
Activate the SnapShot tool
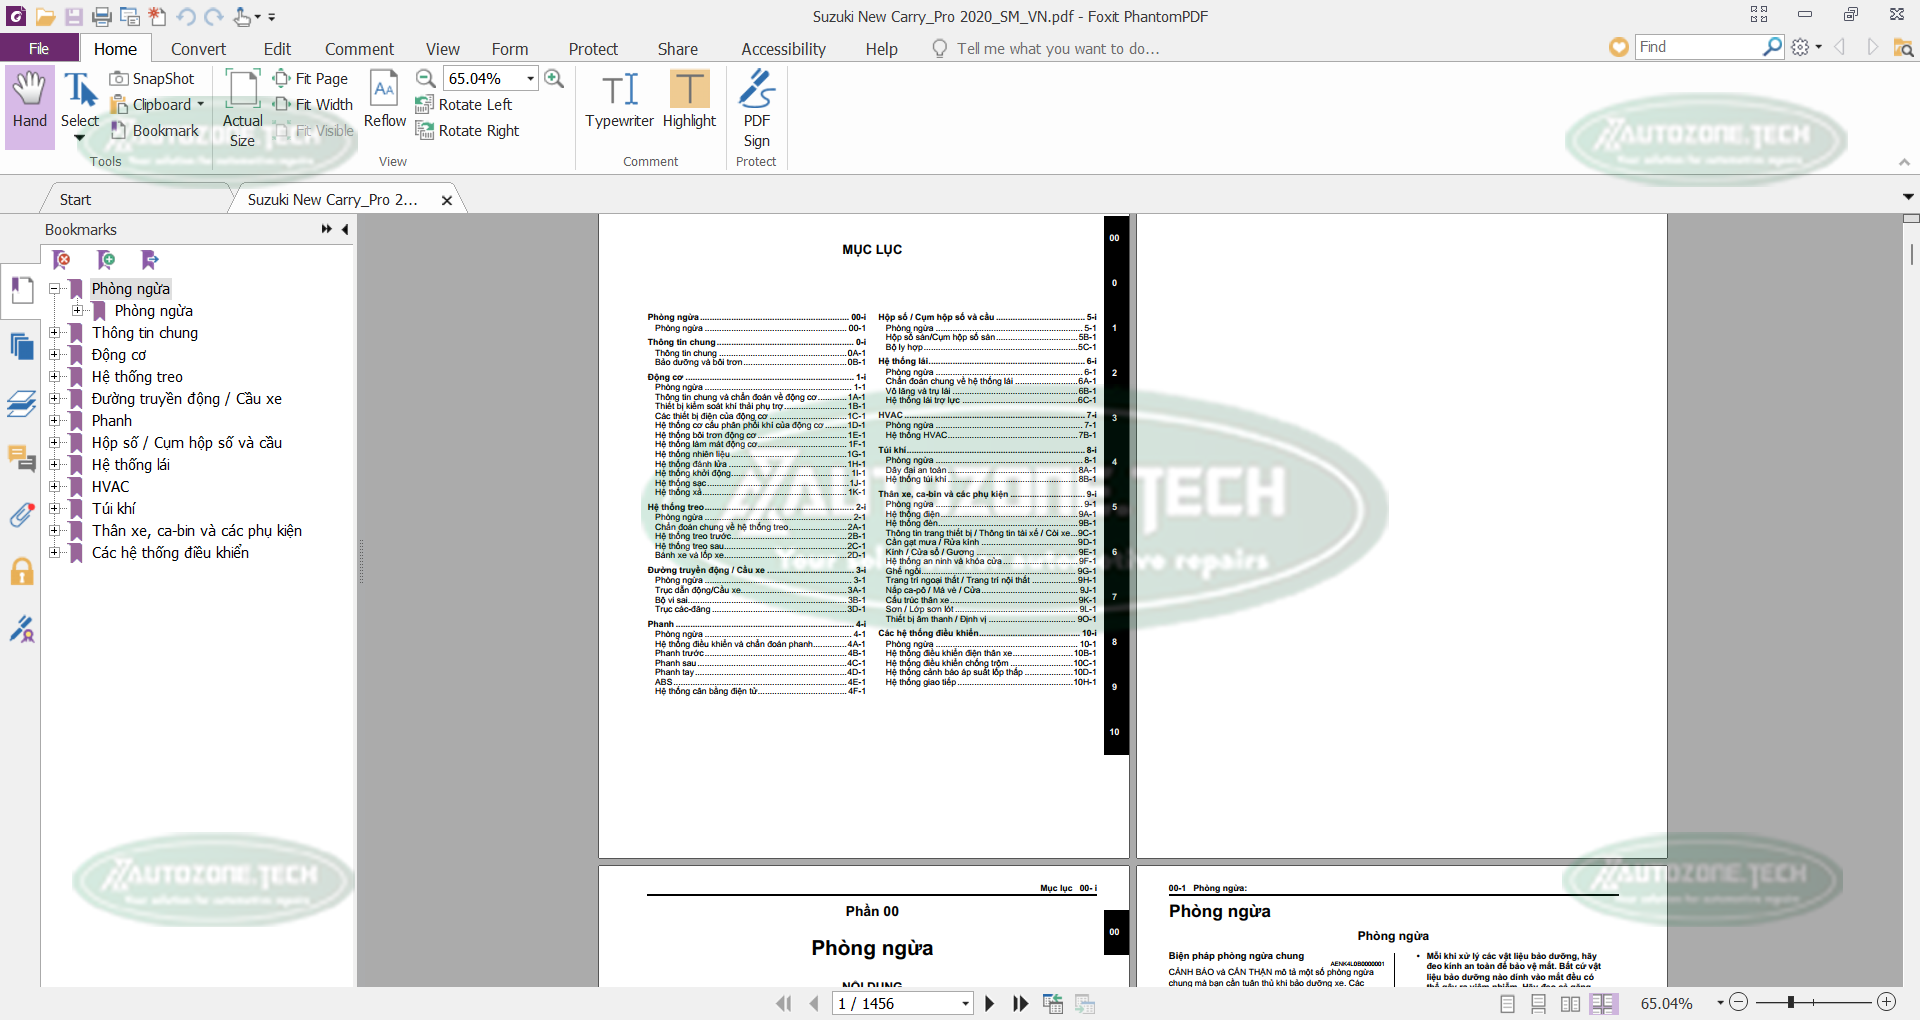pos(153,78)
